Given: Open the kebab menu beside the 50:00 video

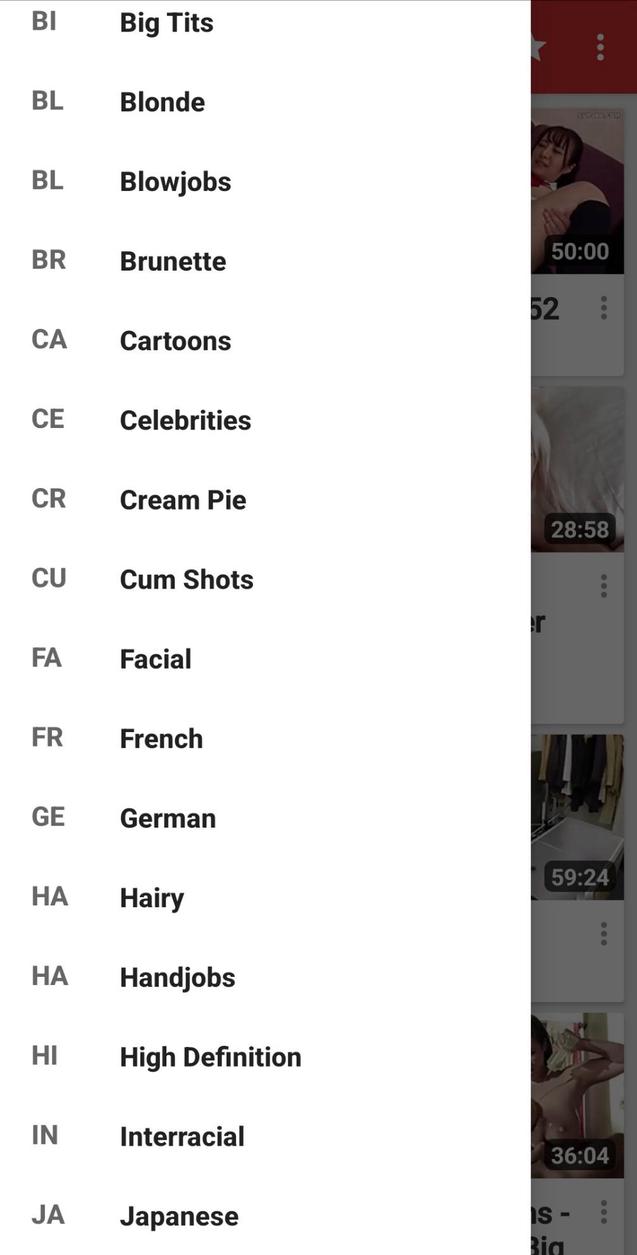Looking at the screenshot, I should 604,308.
